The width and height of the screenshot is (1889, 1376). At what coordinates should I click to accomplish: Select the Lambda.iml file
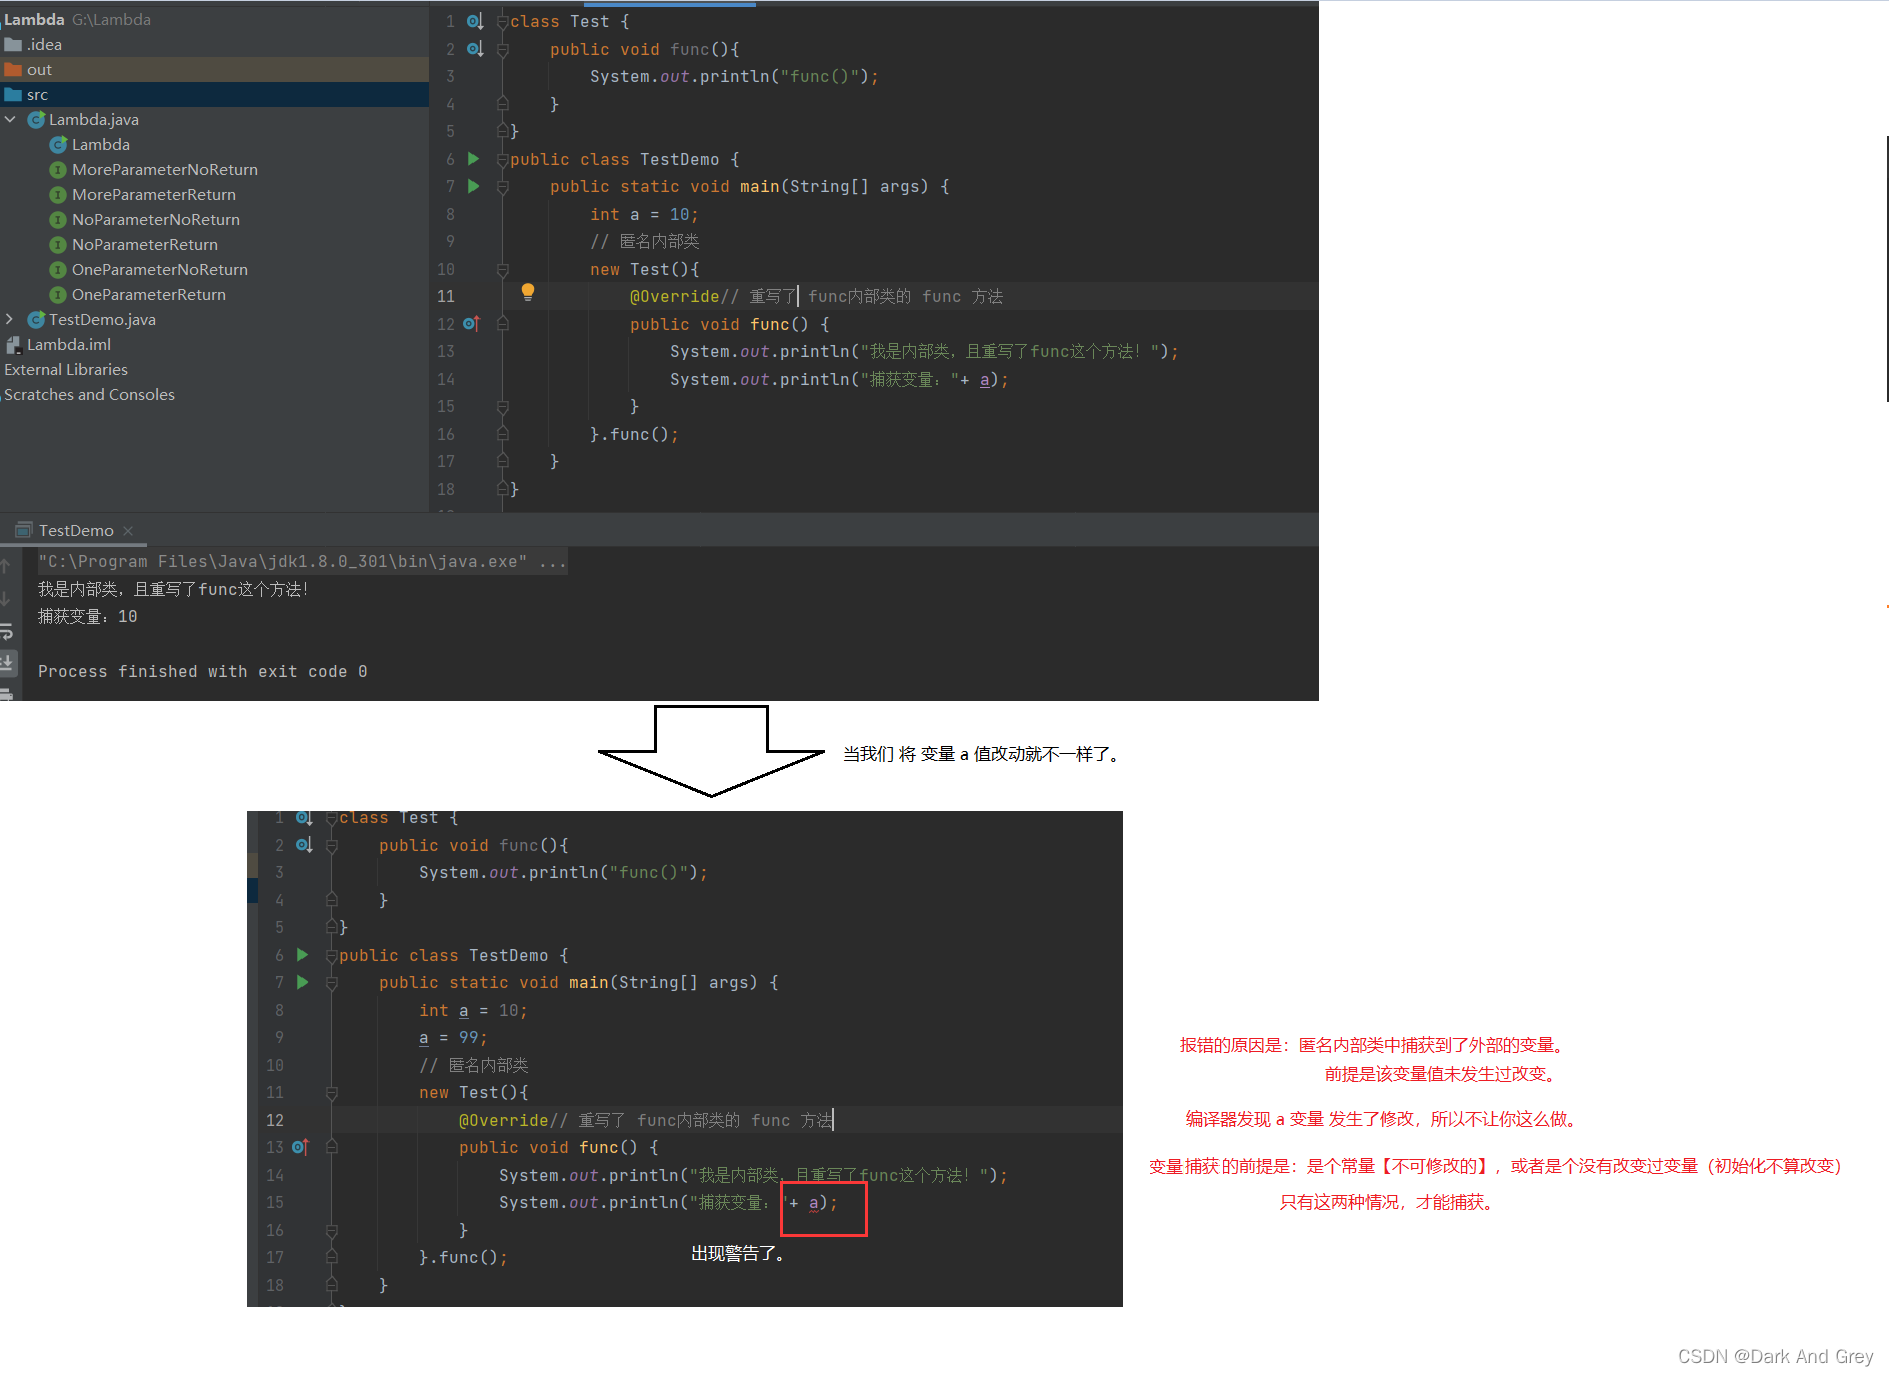(x=58, y=344)
